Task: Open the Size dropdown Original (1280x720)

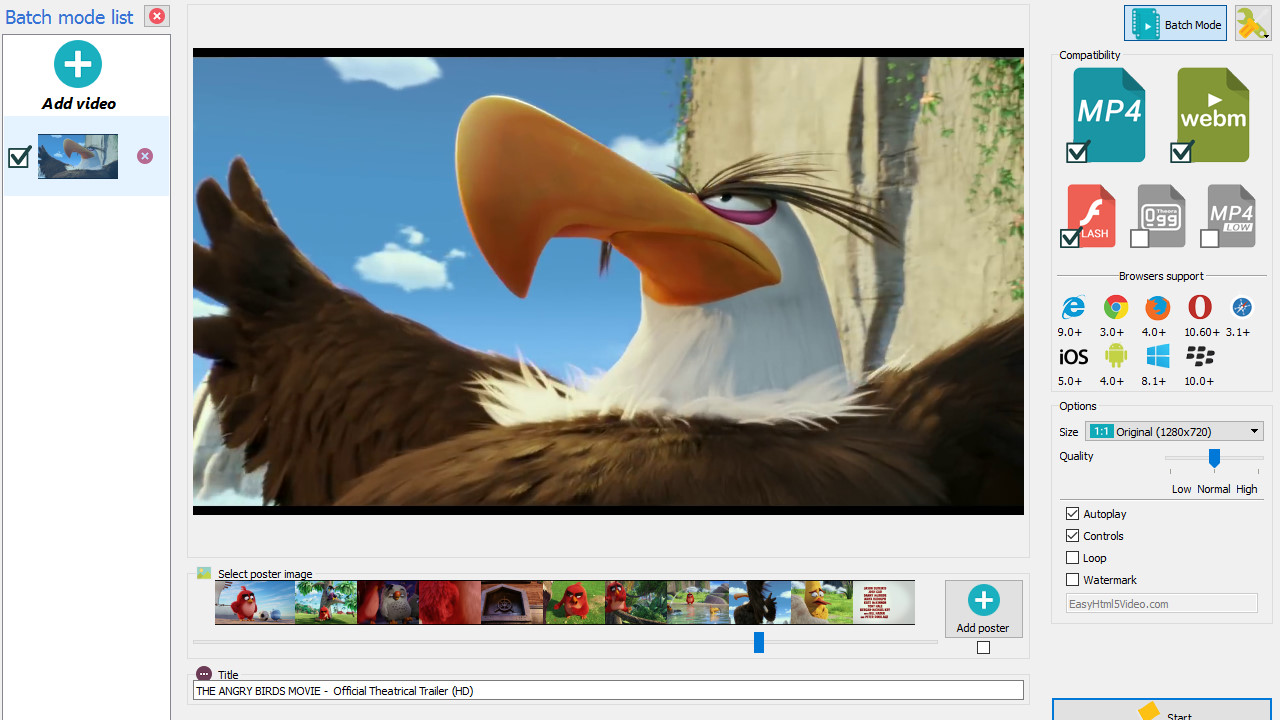Action: coord(1174,431)
